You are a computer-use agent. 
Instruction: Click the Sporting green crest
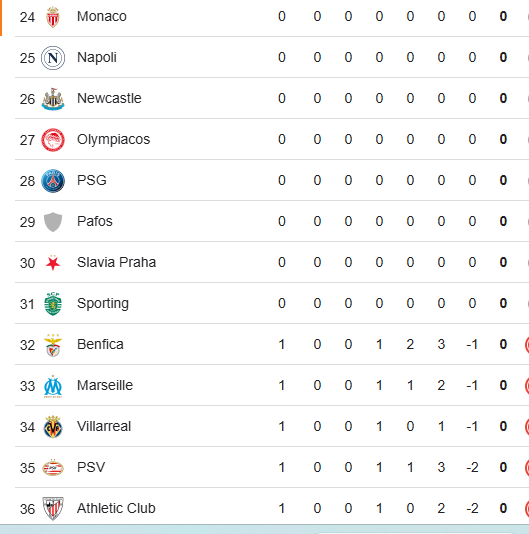pos(53,304)
